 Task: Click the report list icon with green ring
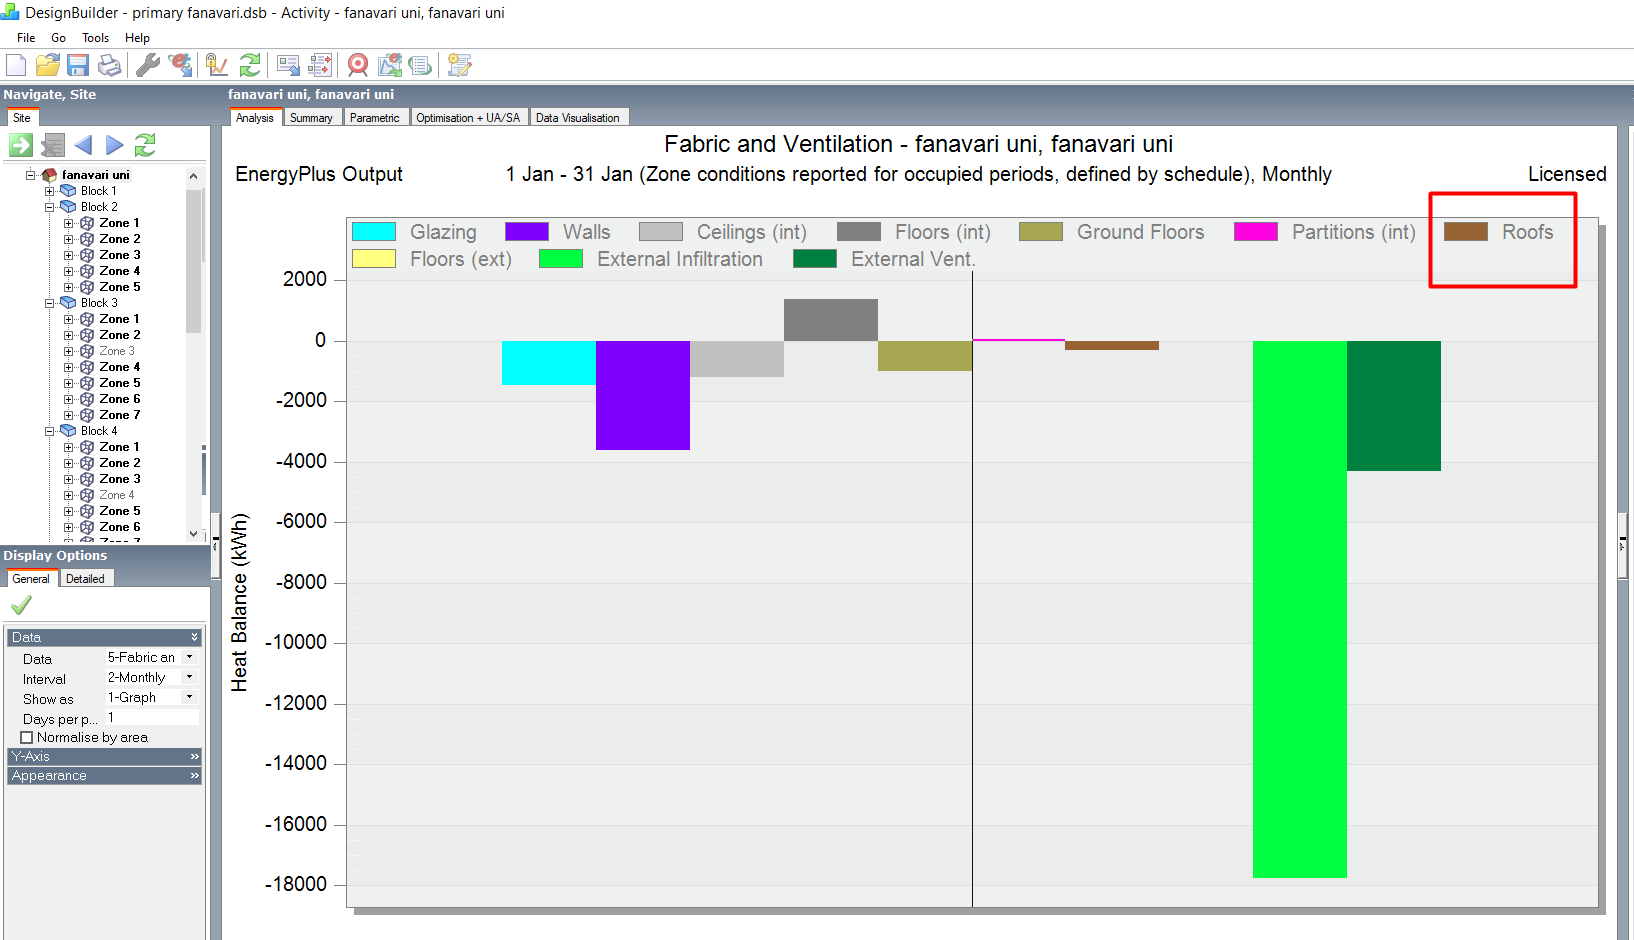420,65
